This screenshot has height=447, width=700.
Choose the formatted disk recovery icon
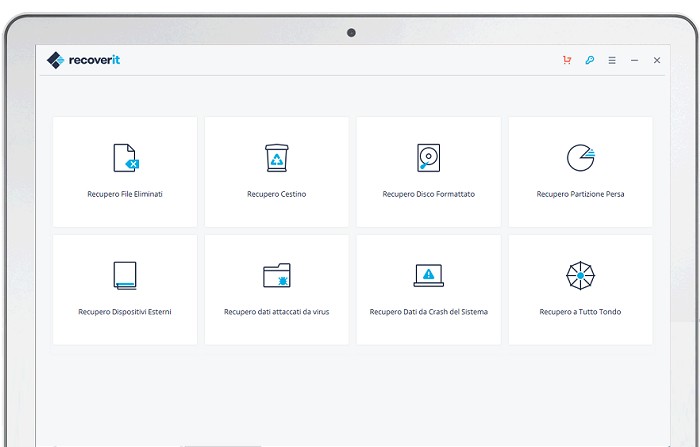429,158
